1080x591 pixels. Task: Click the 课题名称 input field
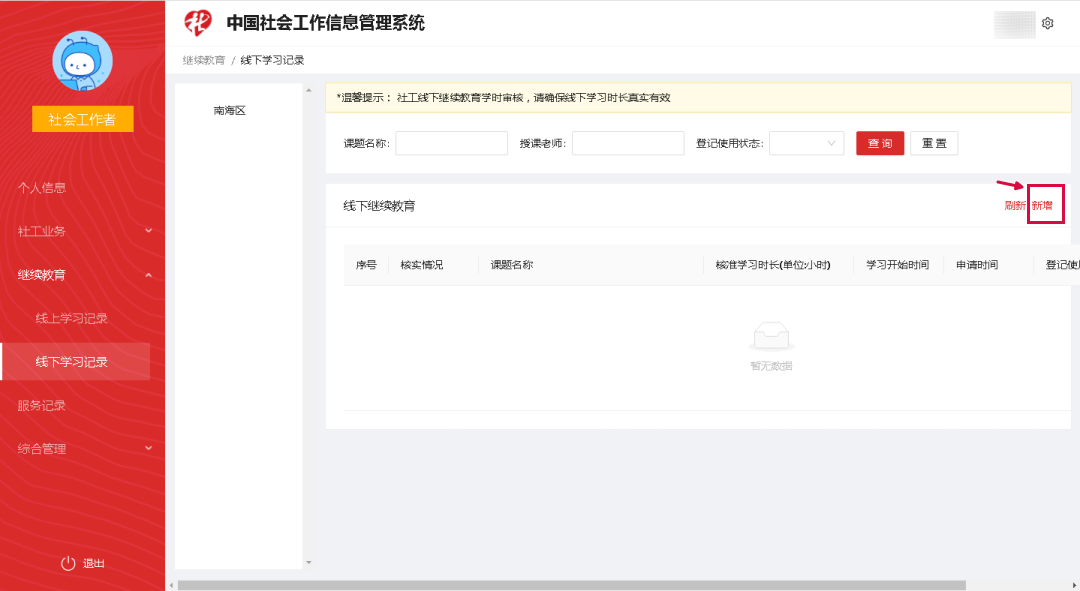tap(451, 144)
